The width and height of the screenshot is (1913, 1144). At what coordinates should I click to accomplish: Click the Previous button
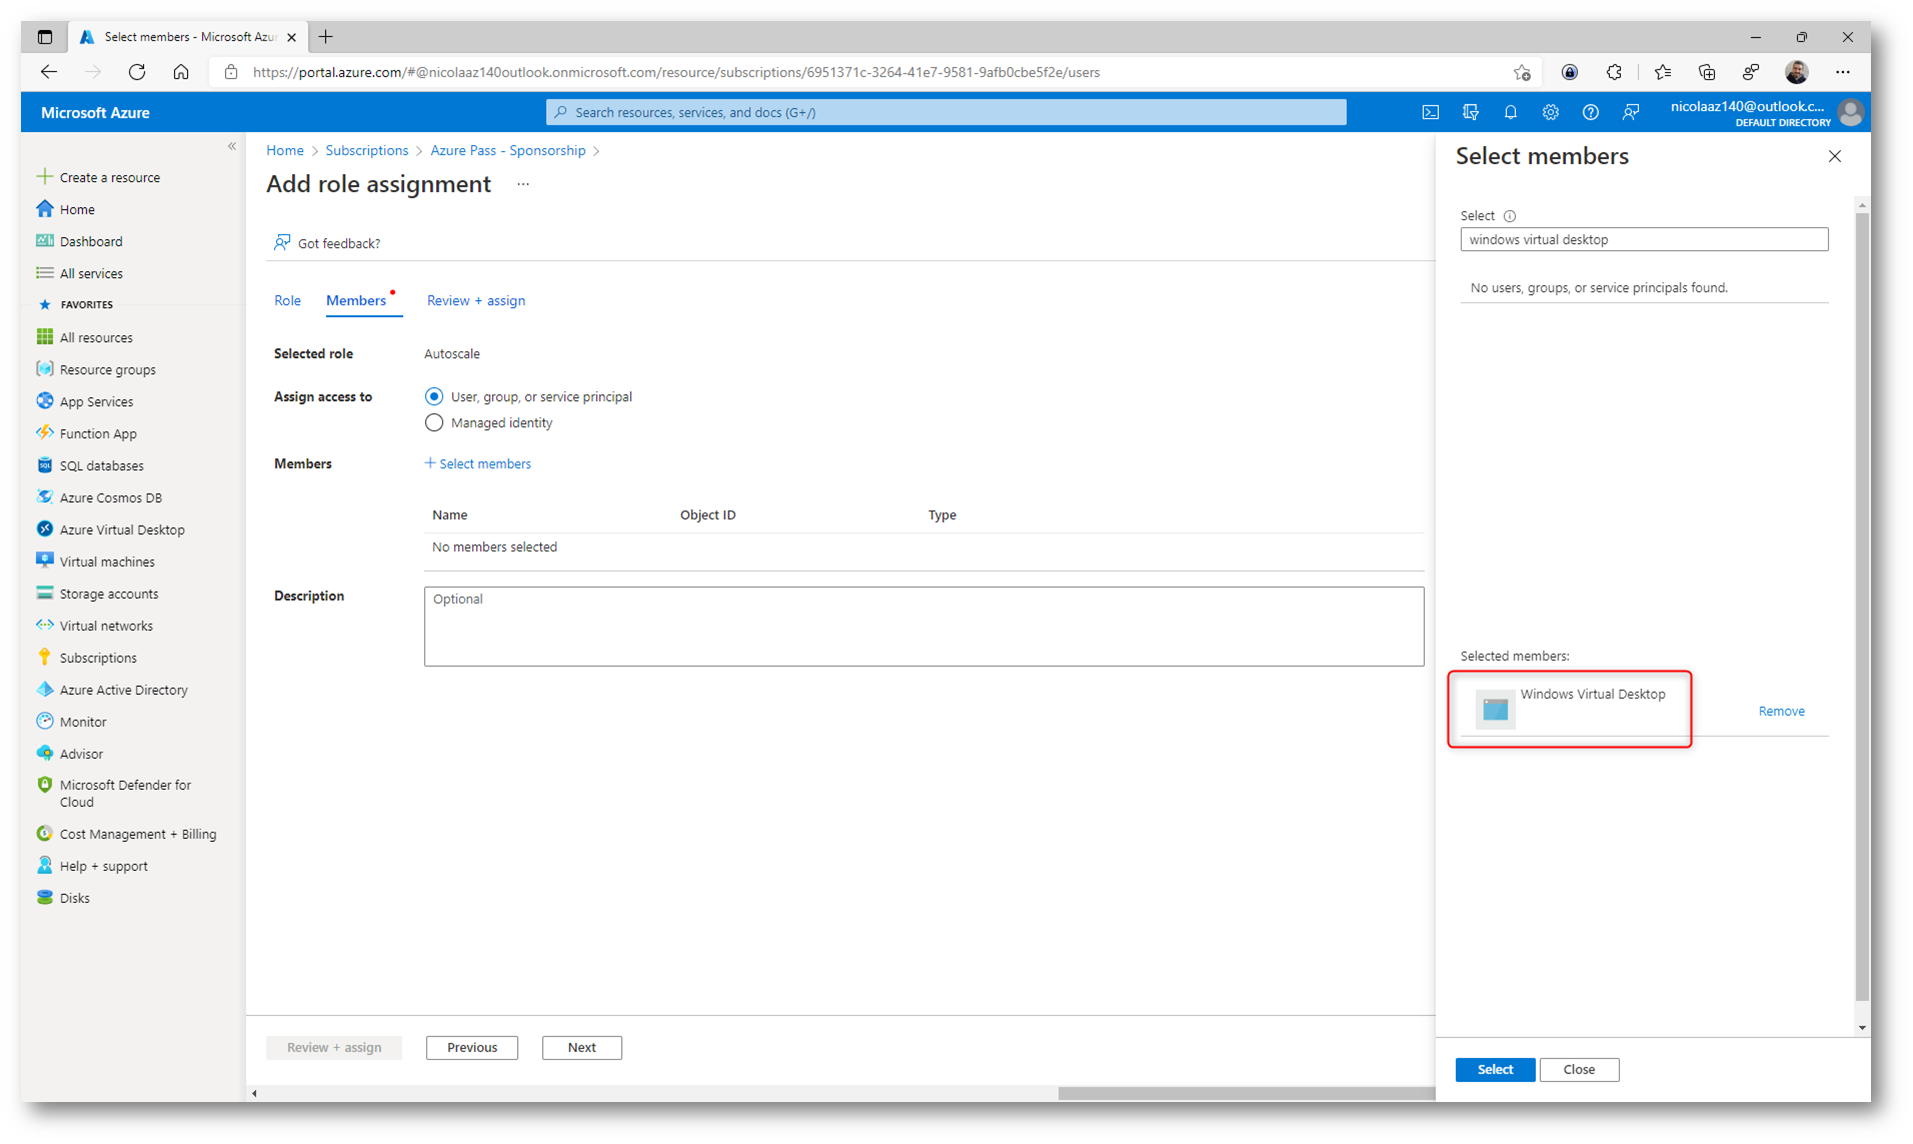[x=472, y=1047]
